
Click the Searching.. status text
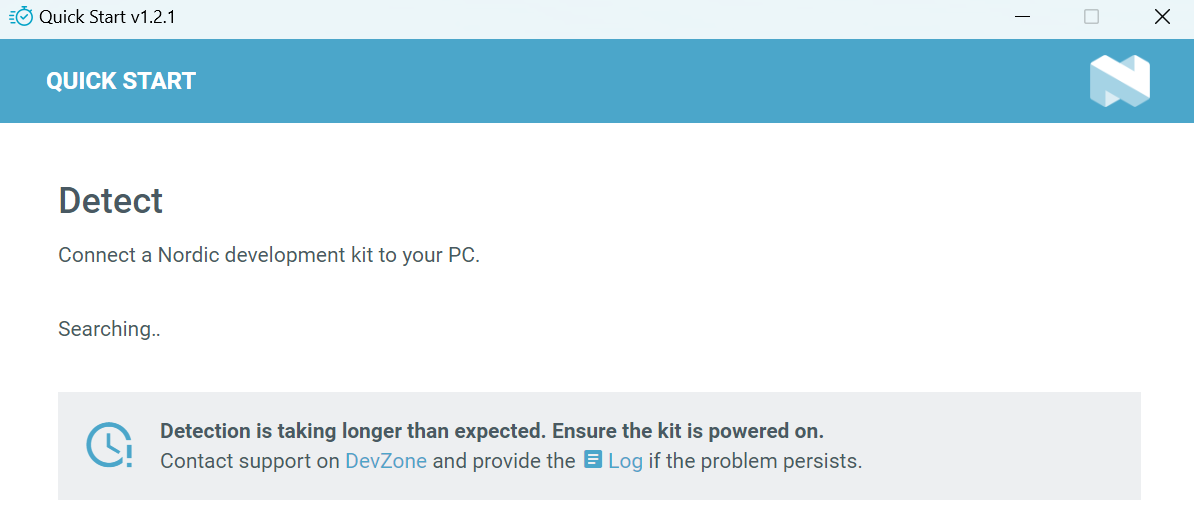point(109,330)
